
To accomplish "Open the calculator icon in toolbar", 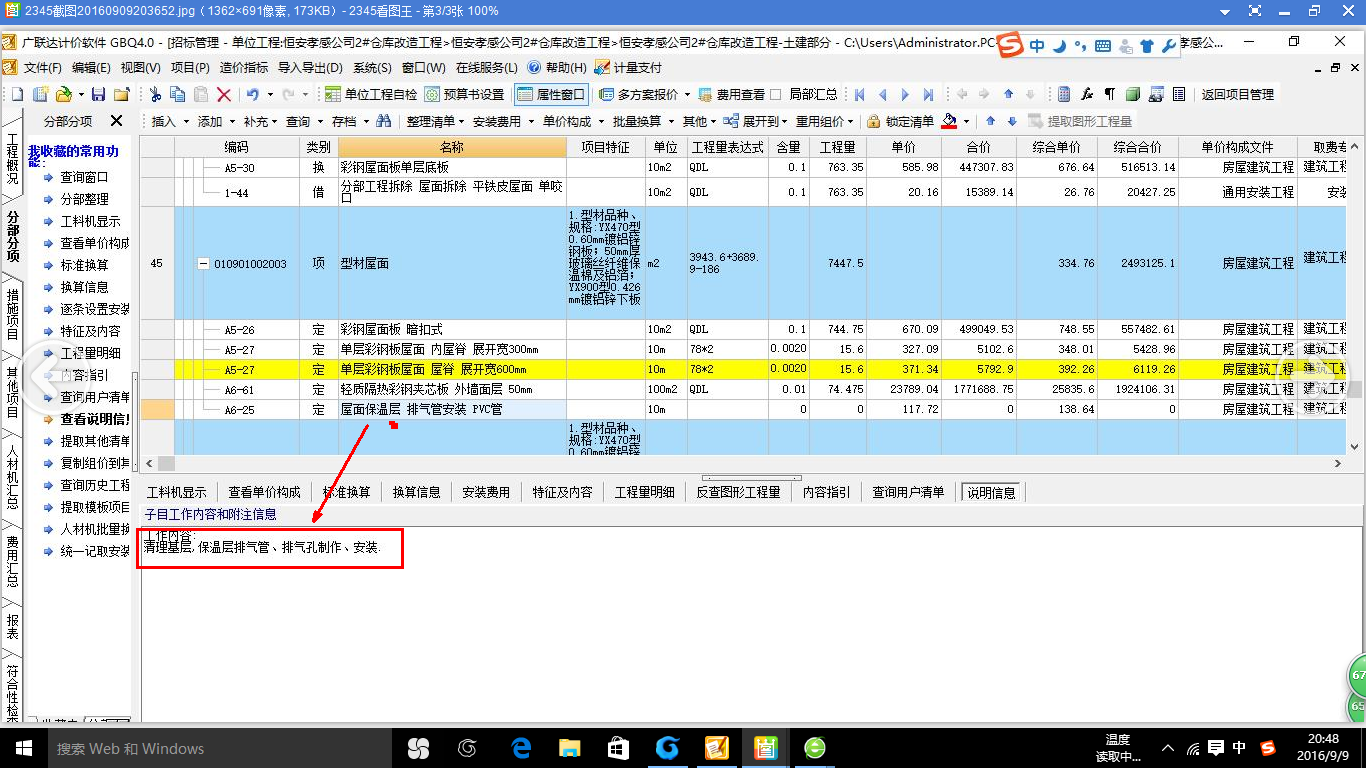I will pos(1064,94).
